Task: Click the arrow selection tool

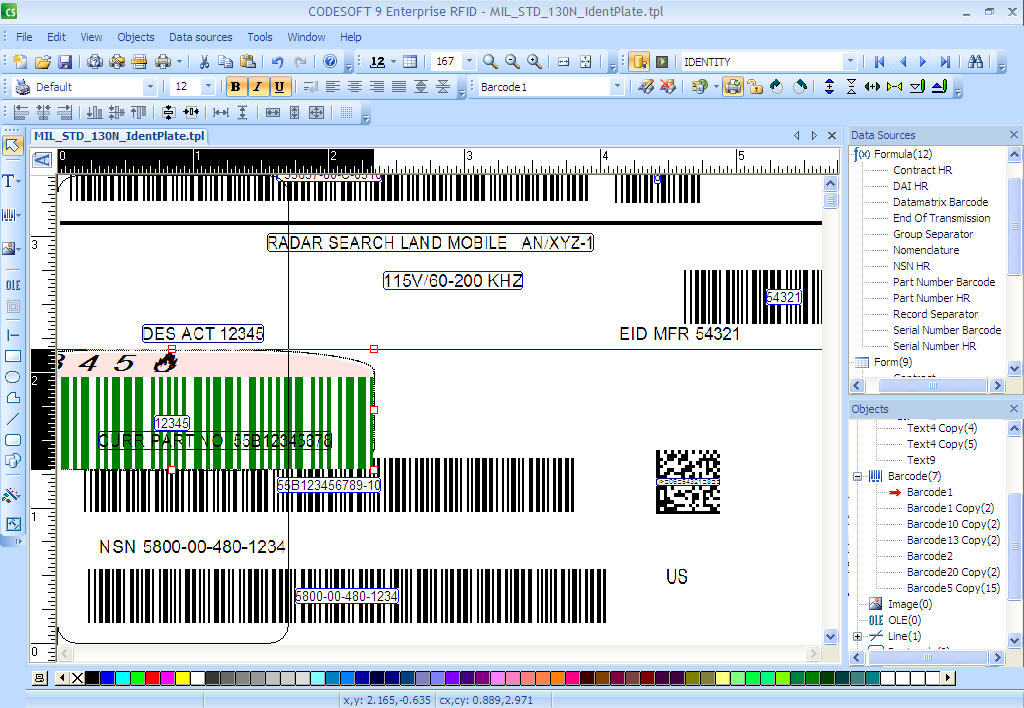Action: [12, 145]
